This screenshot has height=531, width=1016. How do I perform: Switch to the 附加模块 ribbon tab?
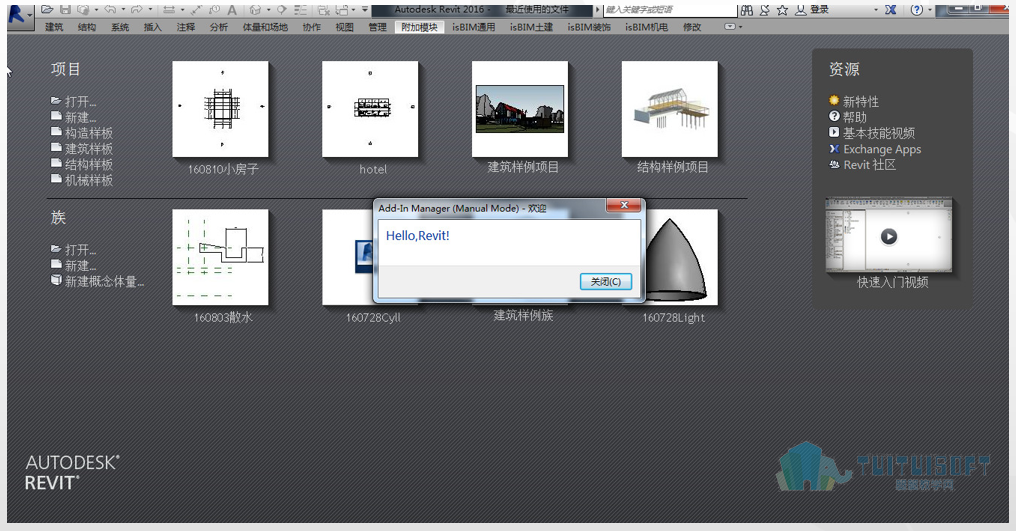tap(419, 27)
